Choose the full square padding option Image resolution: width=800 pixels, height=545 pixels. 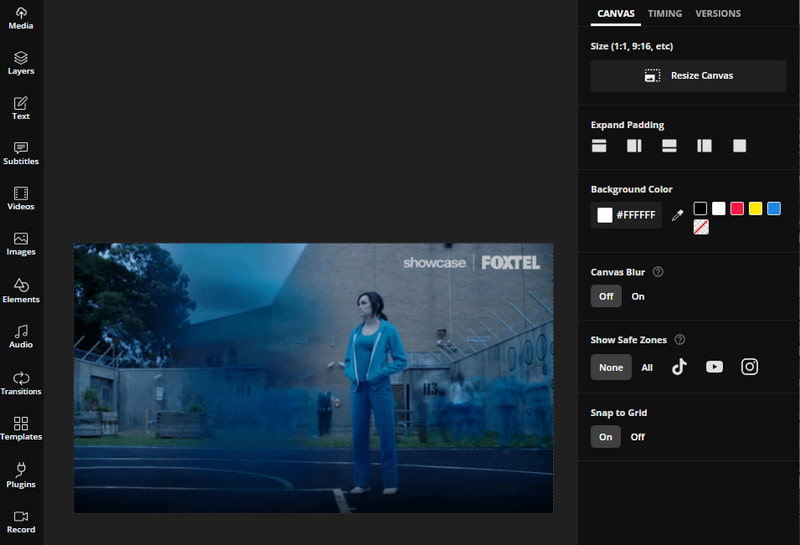740,146
